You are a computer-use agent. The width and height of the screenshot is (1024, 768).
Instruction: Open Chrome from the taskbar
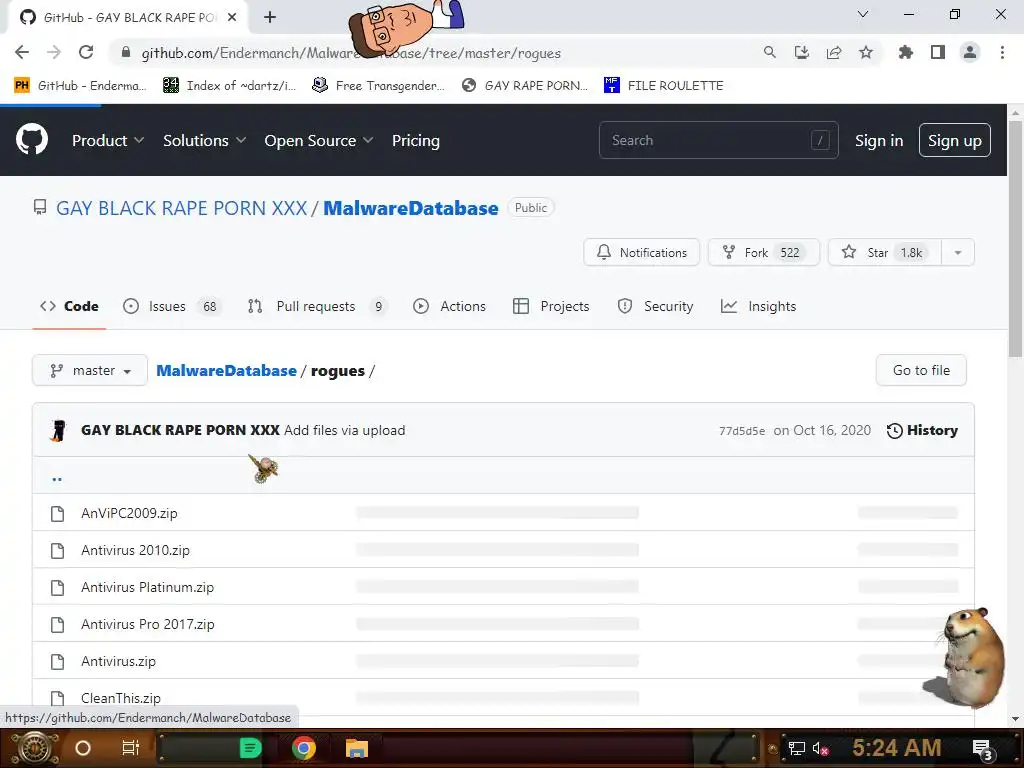(x=304, y=748)
